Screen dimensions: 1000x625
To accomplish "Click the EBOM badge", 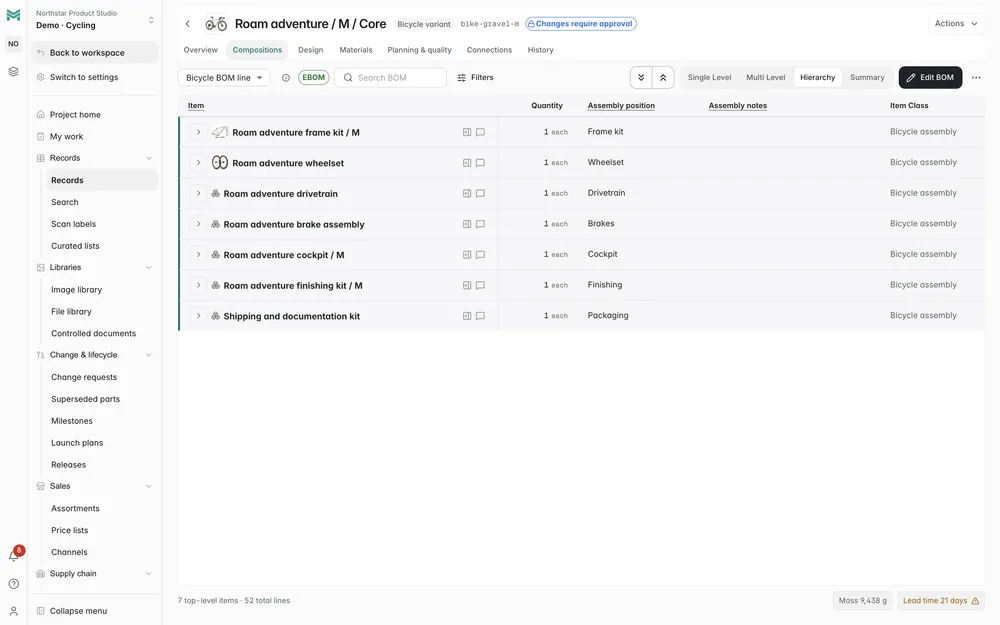I will (x=313, y=77).
